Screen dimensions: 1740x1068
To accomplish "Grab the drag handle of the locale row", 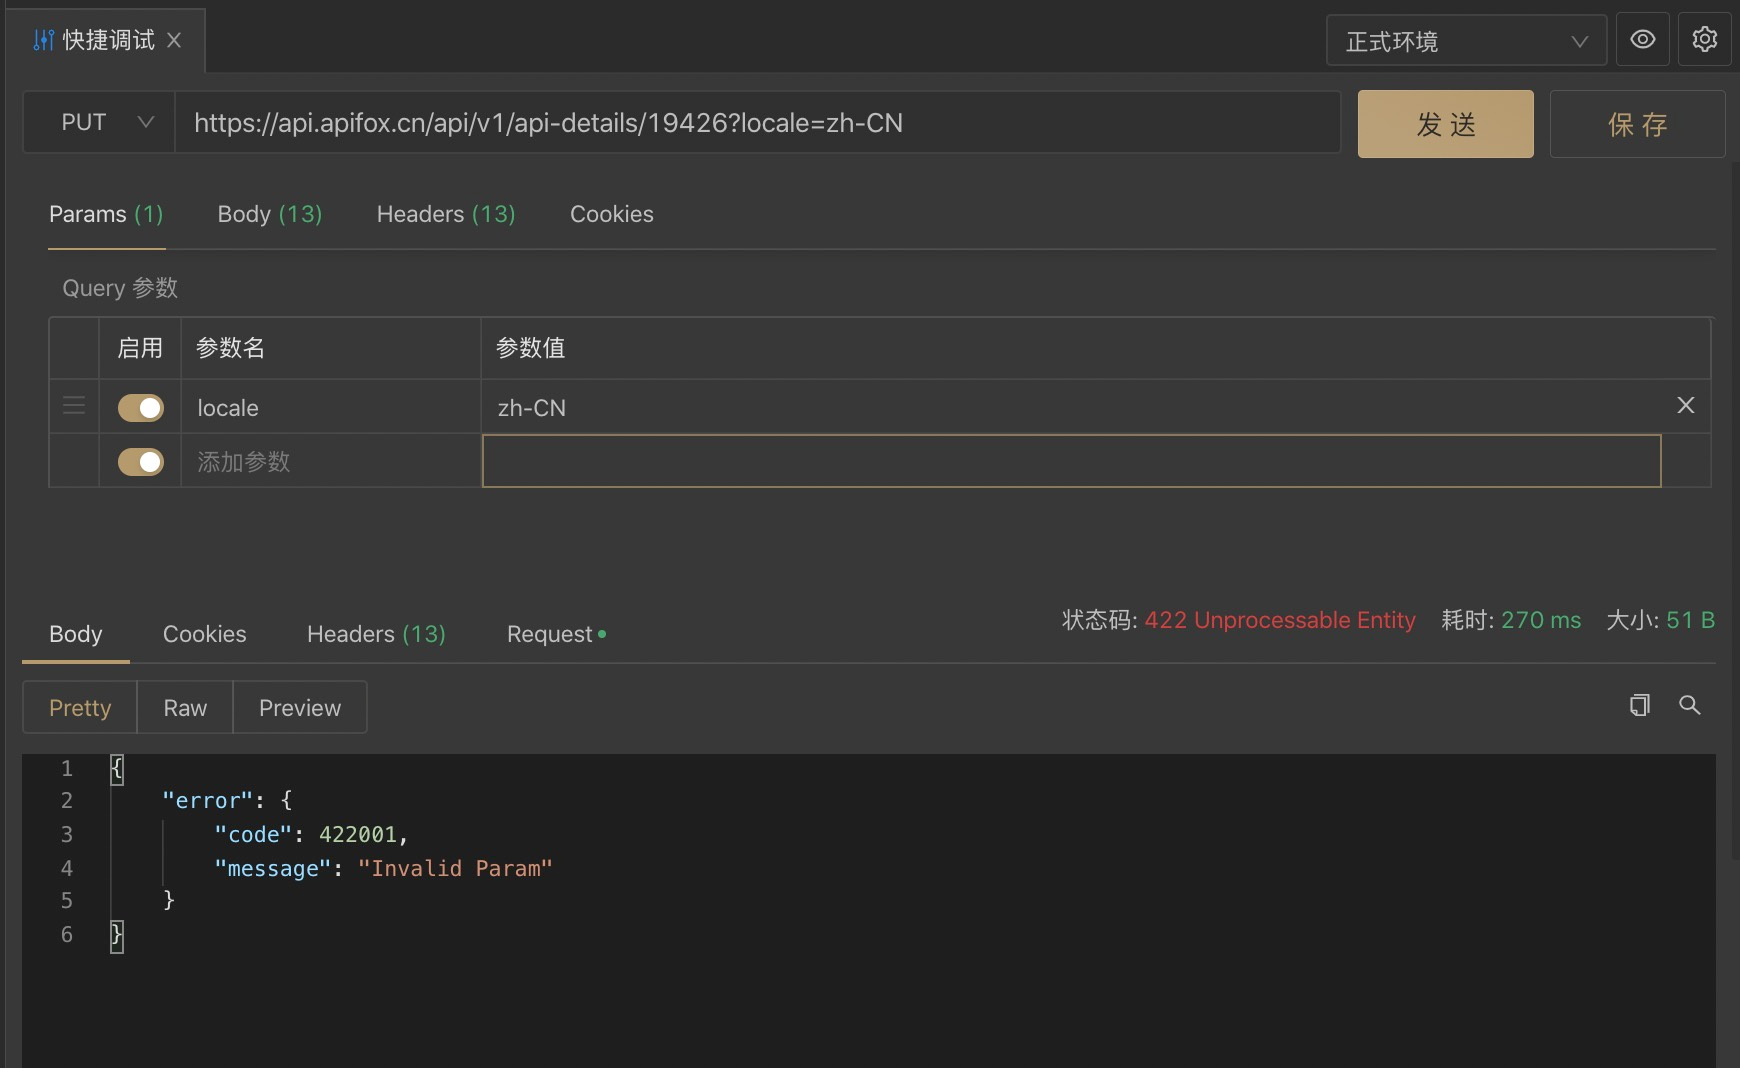I will [74, 406].
